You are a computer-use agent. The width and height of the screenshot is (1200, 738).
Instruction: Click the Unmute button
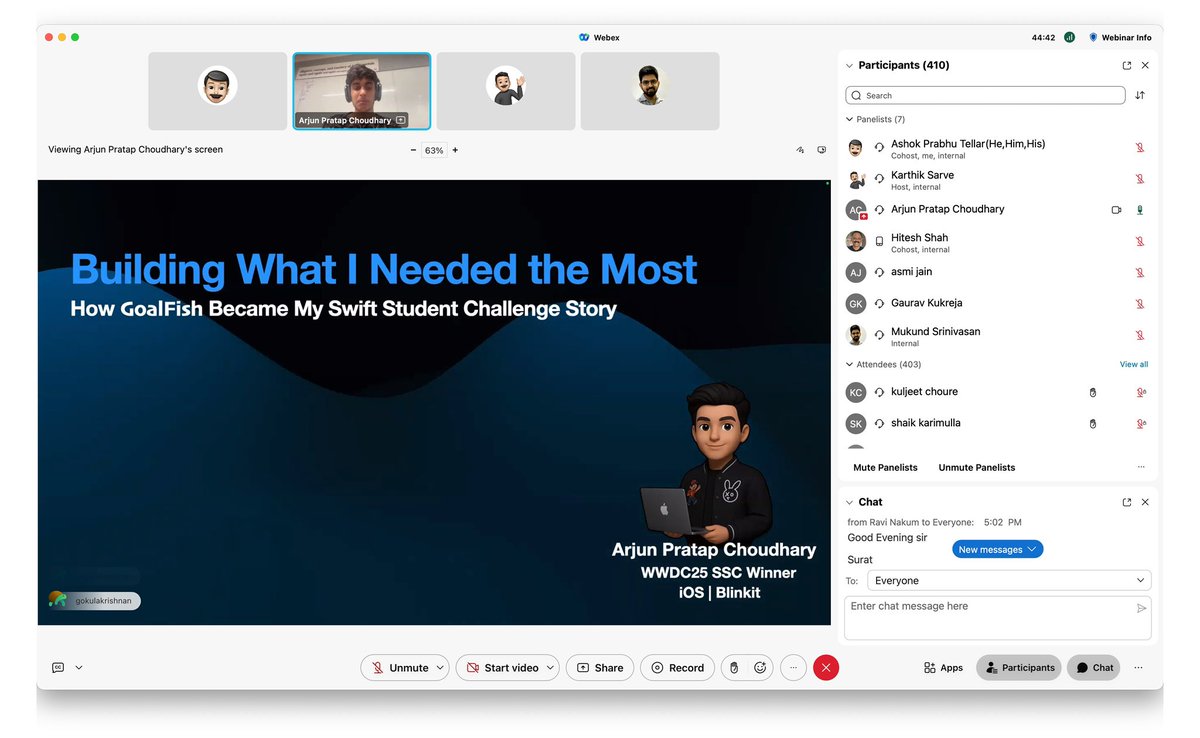pyautogui.click(x=398, y=668)
